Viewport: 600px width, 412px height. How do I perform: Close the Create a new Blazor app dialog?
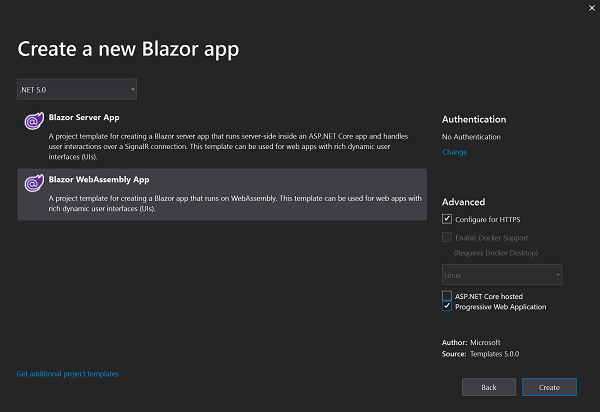[x=592, y=8]
